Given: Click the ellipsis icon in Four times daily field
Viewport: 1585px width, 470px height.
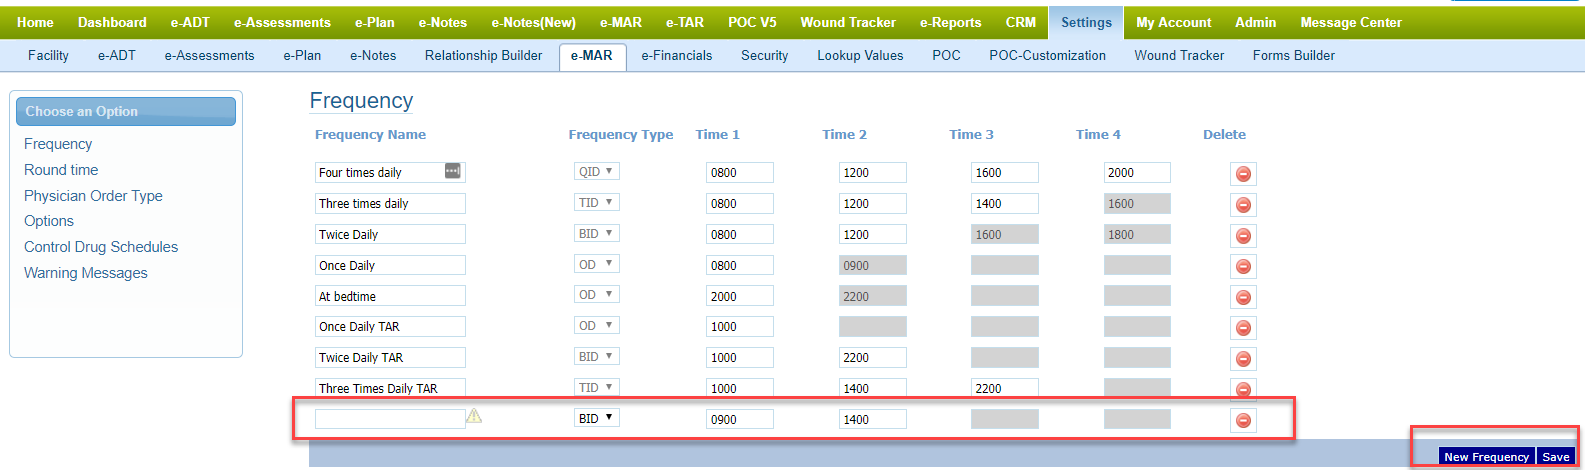Looking at the screenshot, I should point(452,172).
